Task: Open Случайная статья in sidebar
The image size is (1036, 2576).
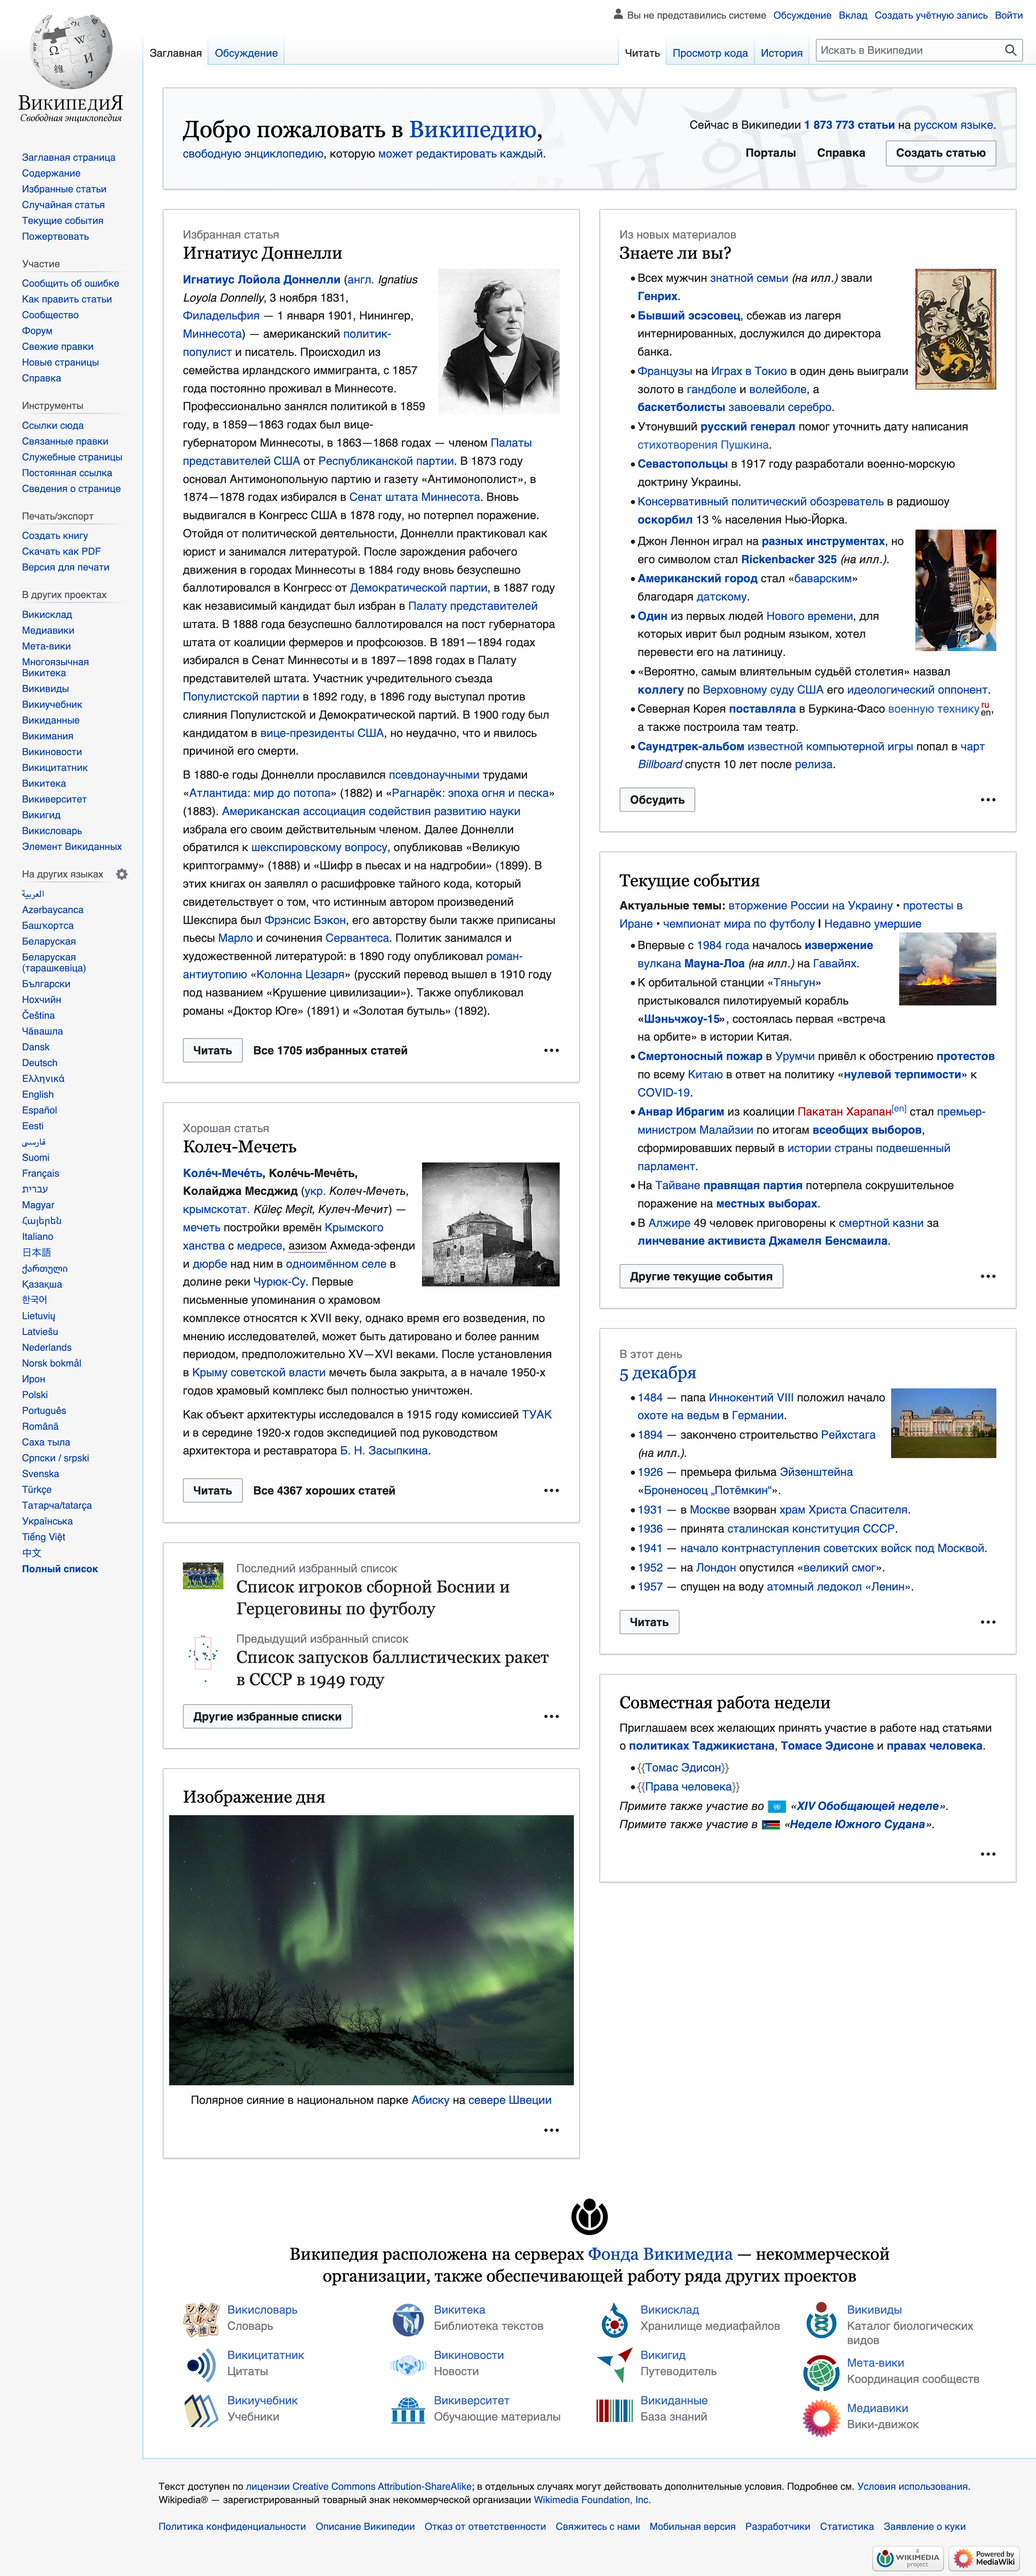Action: [x=63, y=205]
